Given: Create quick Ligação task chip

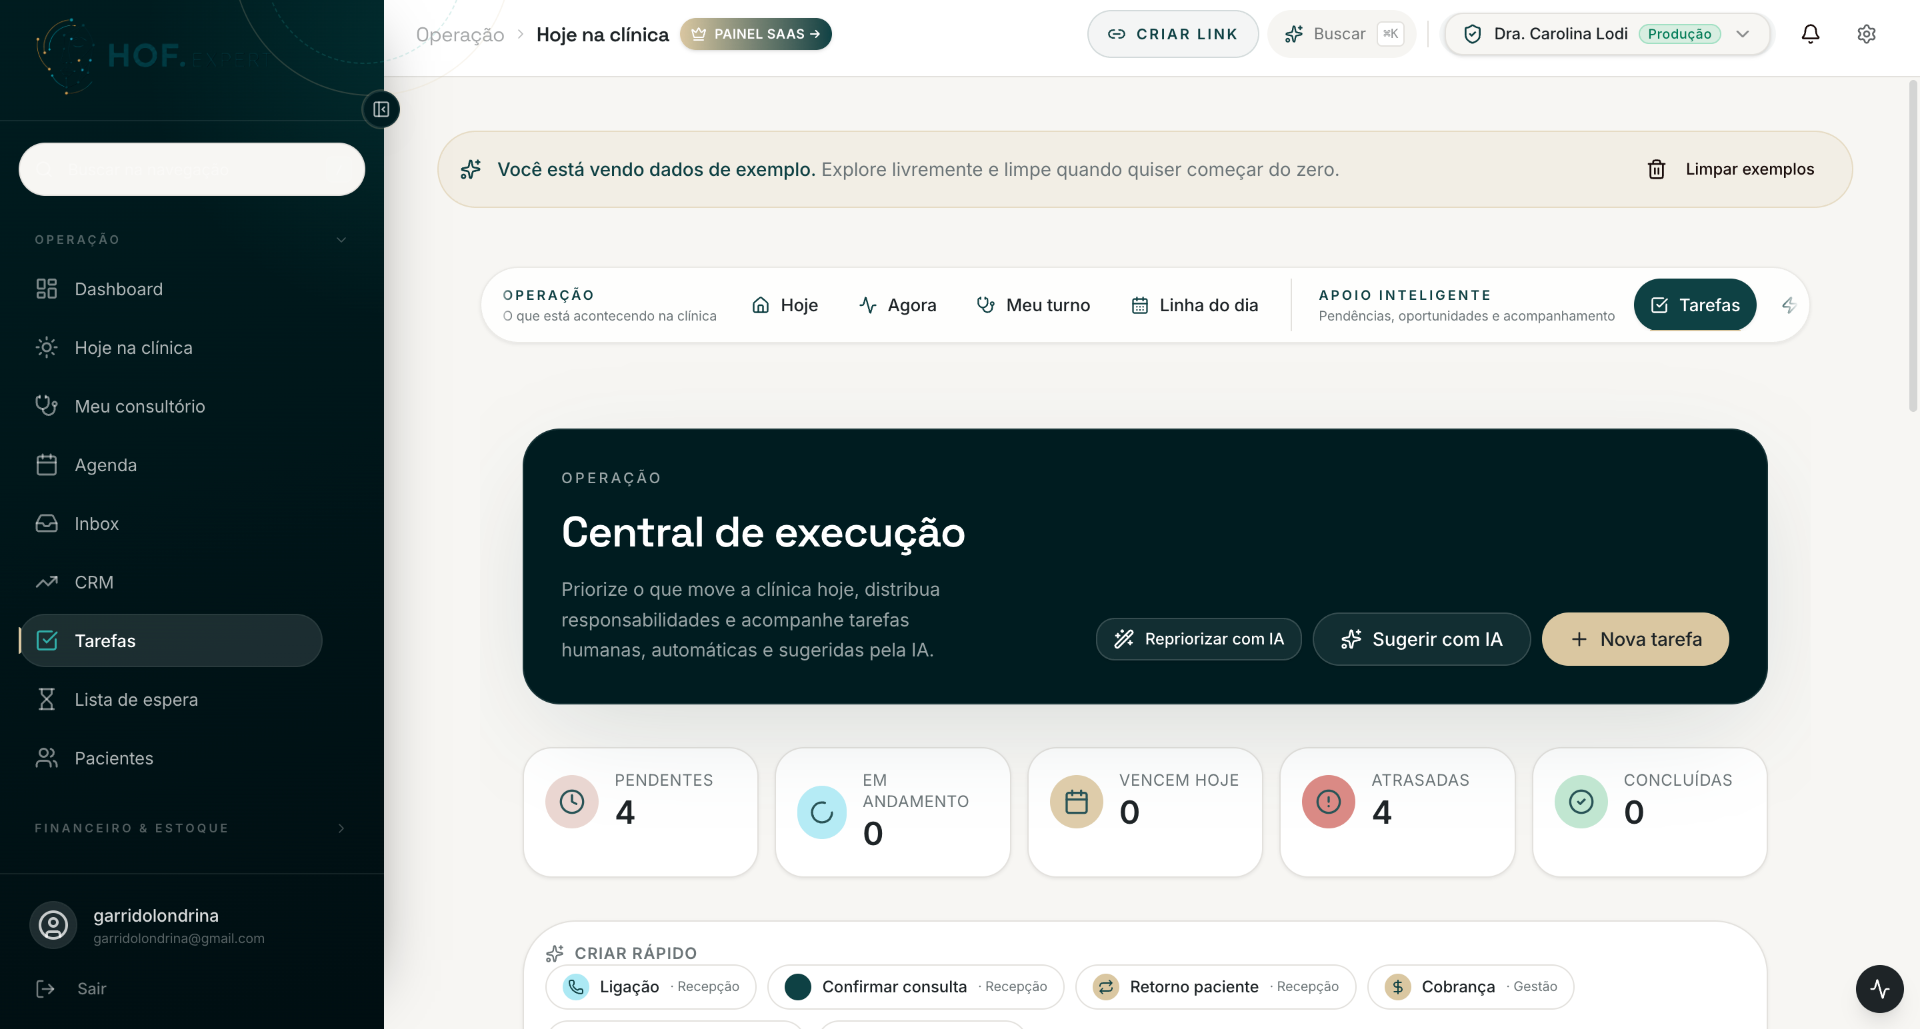Looking at the screenshot, I should pos(651,987).
